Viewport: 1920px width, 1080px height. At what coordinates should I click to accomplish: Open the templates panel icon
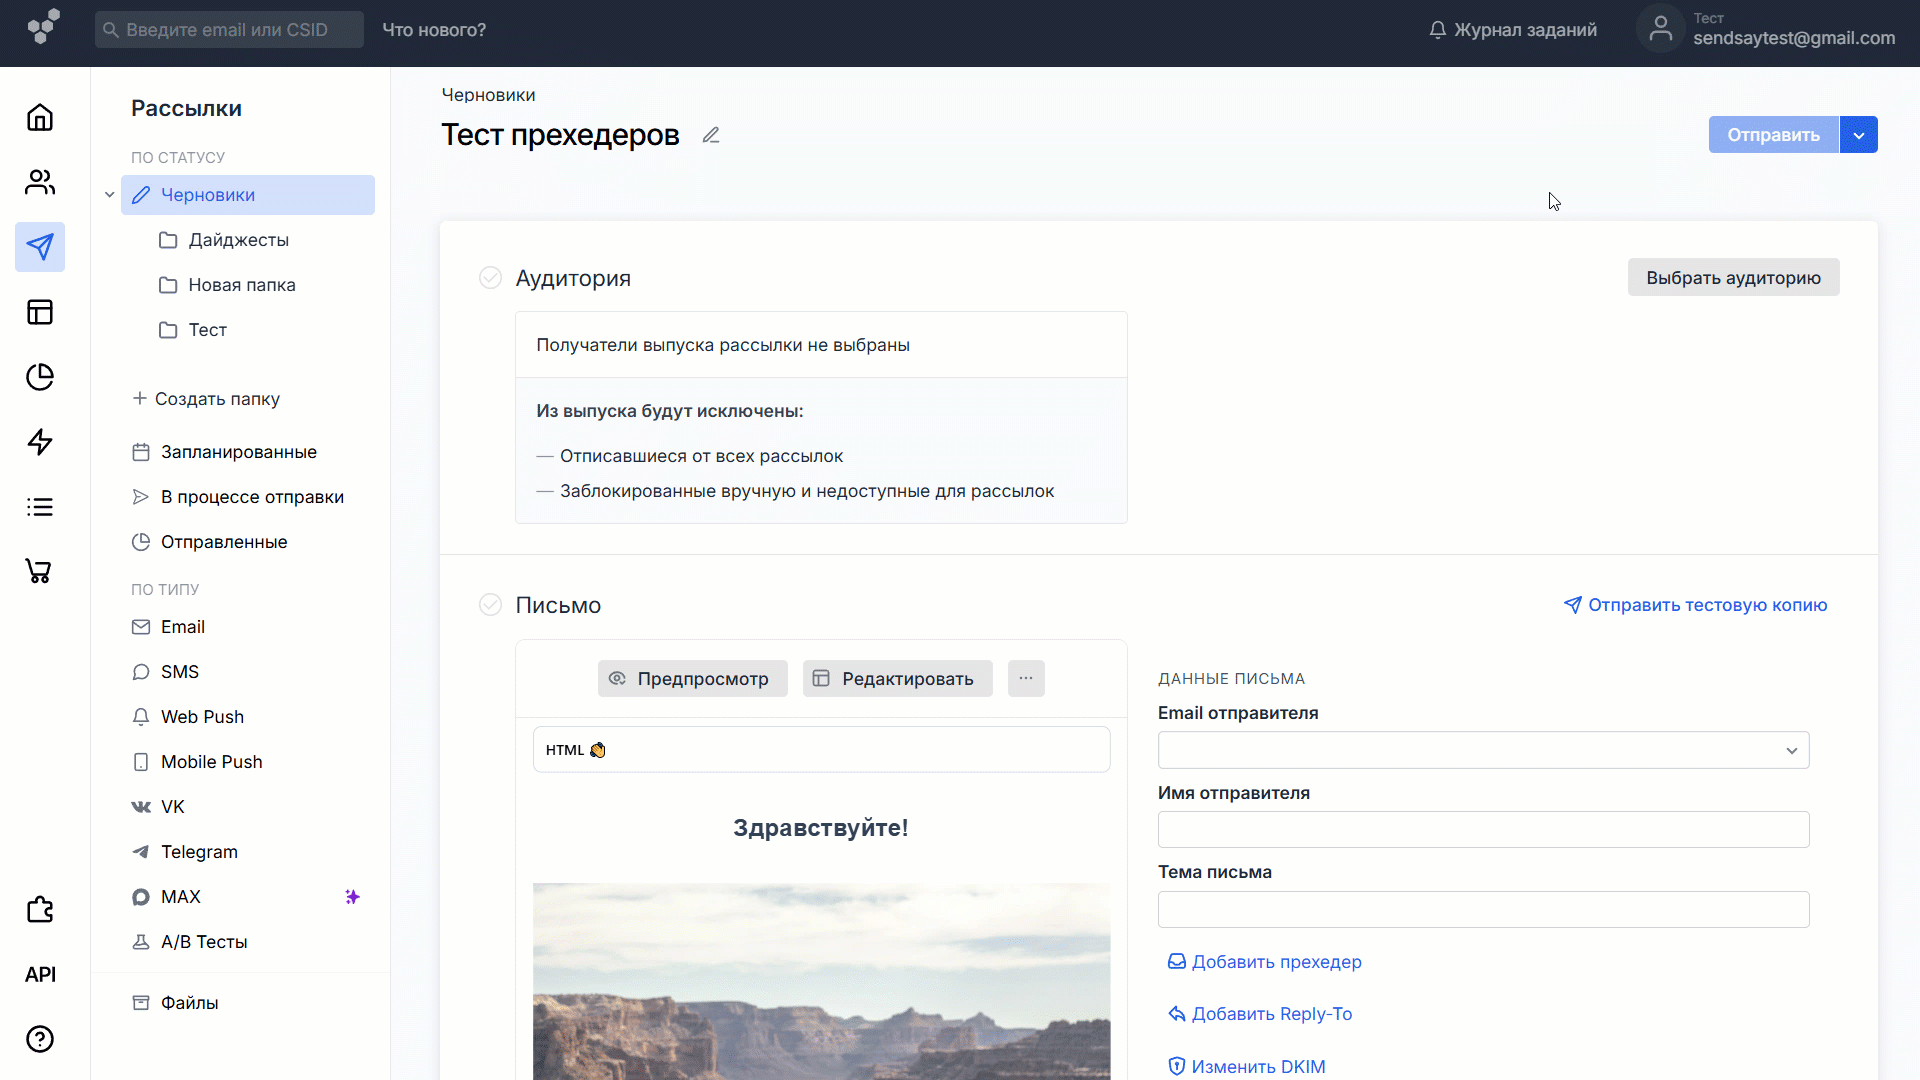click(x=40, y=312)
